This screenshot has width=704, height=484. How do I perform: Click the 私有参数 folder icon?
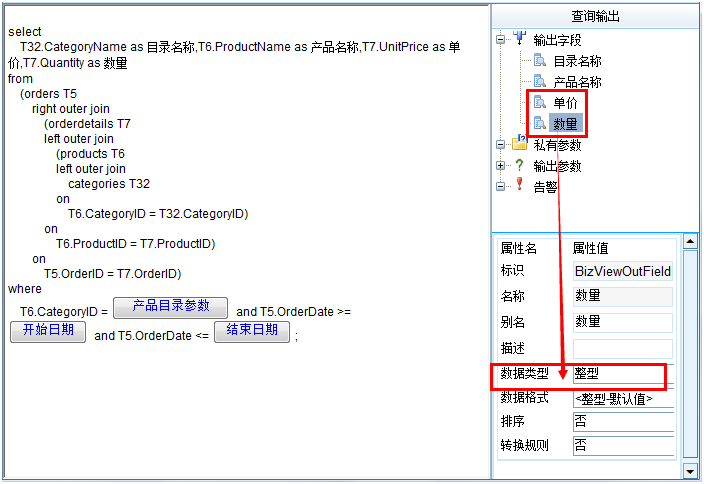[x=520, y=143]
